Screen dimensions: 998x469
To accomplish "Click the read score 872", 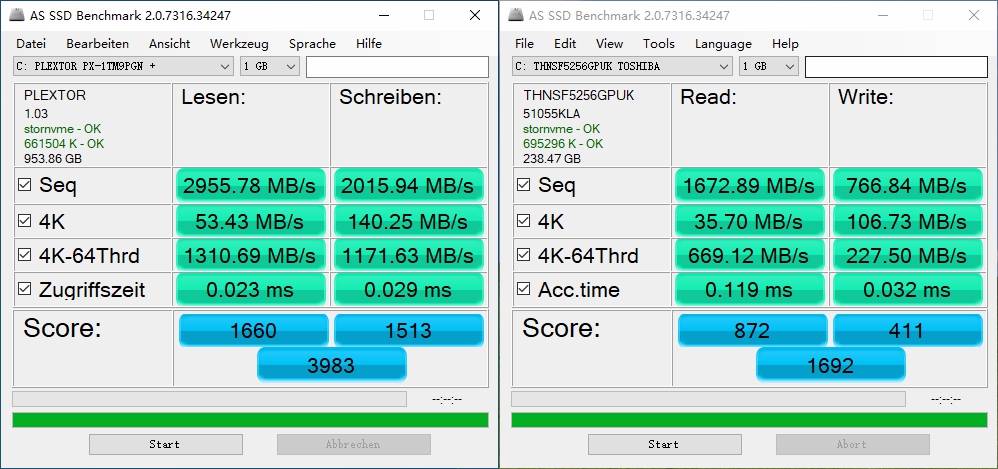I will [x=752, y=330].
